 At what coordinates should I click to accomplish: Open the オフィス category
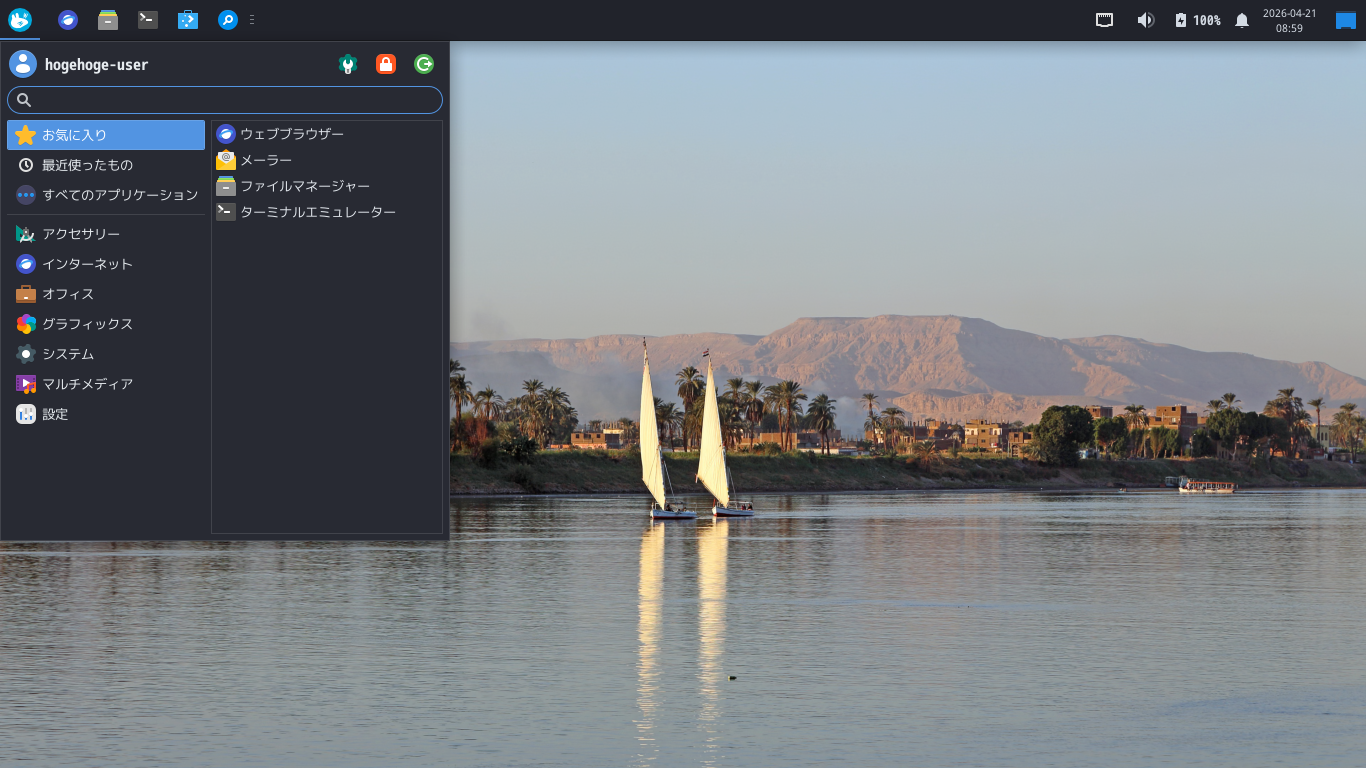106,294
